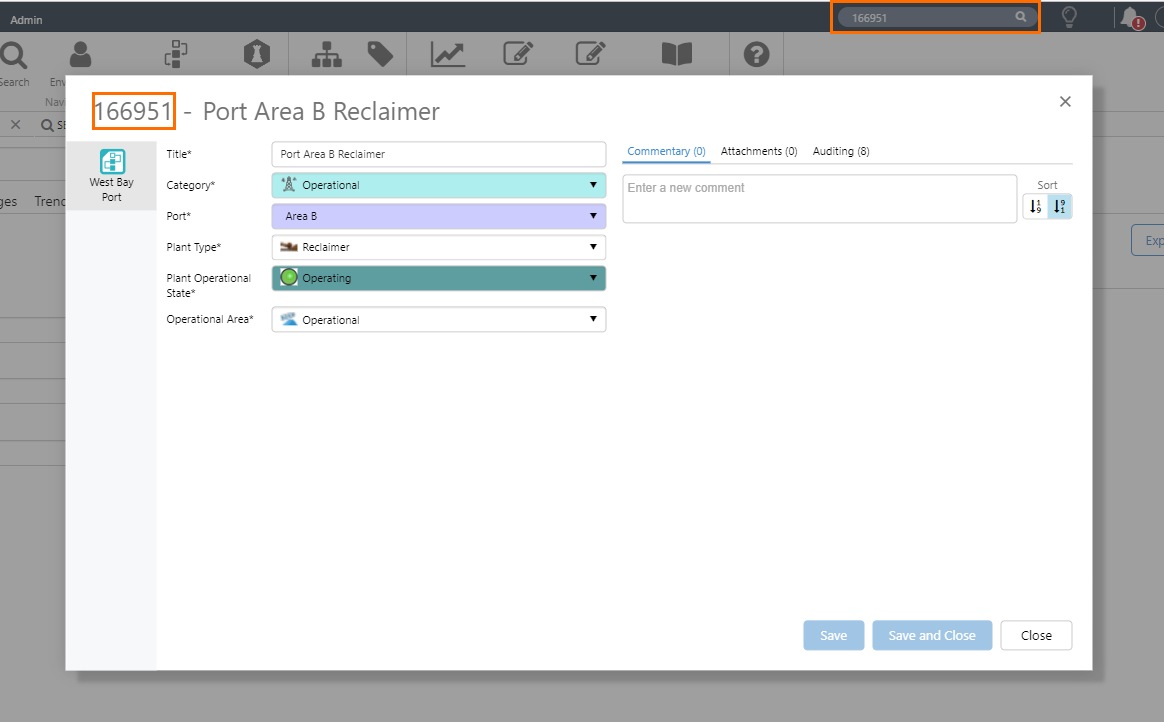Click the help question mark icon
This screenshot has height=722, width=1164.
756,54
